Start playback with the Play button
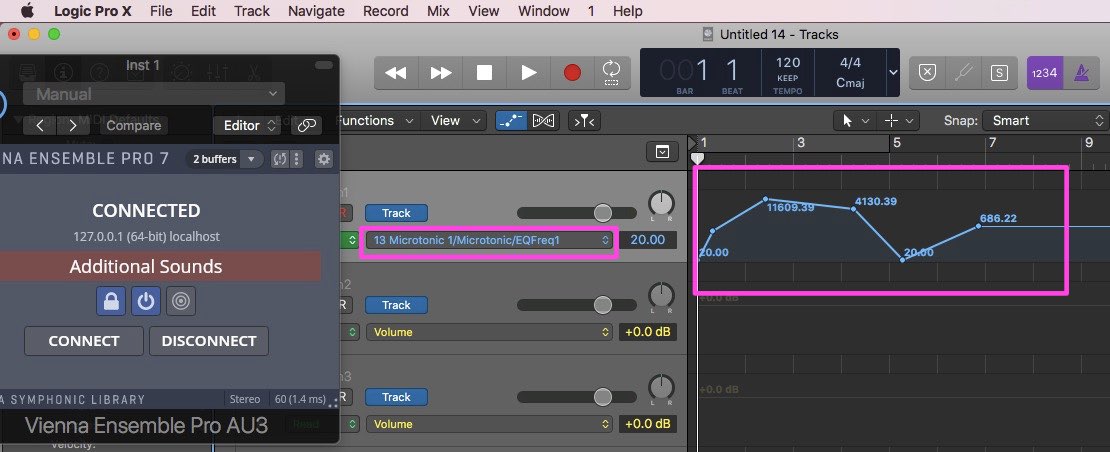The width and height of the screenshot is (1110, 452). [528, 72]
